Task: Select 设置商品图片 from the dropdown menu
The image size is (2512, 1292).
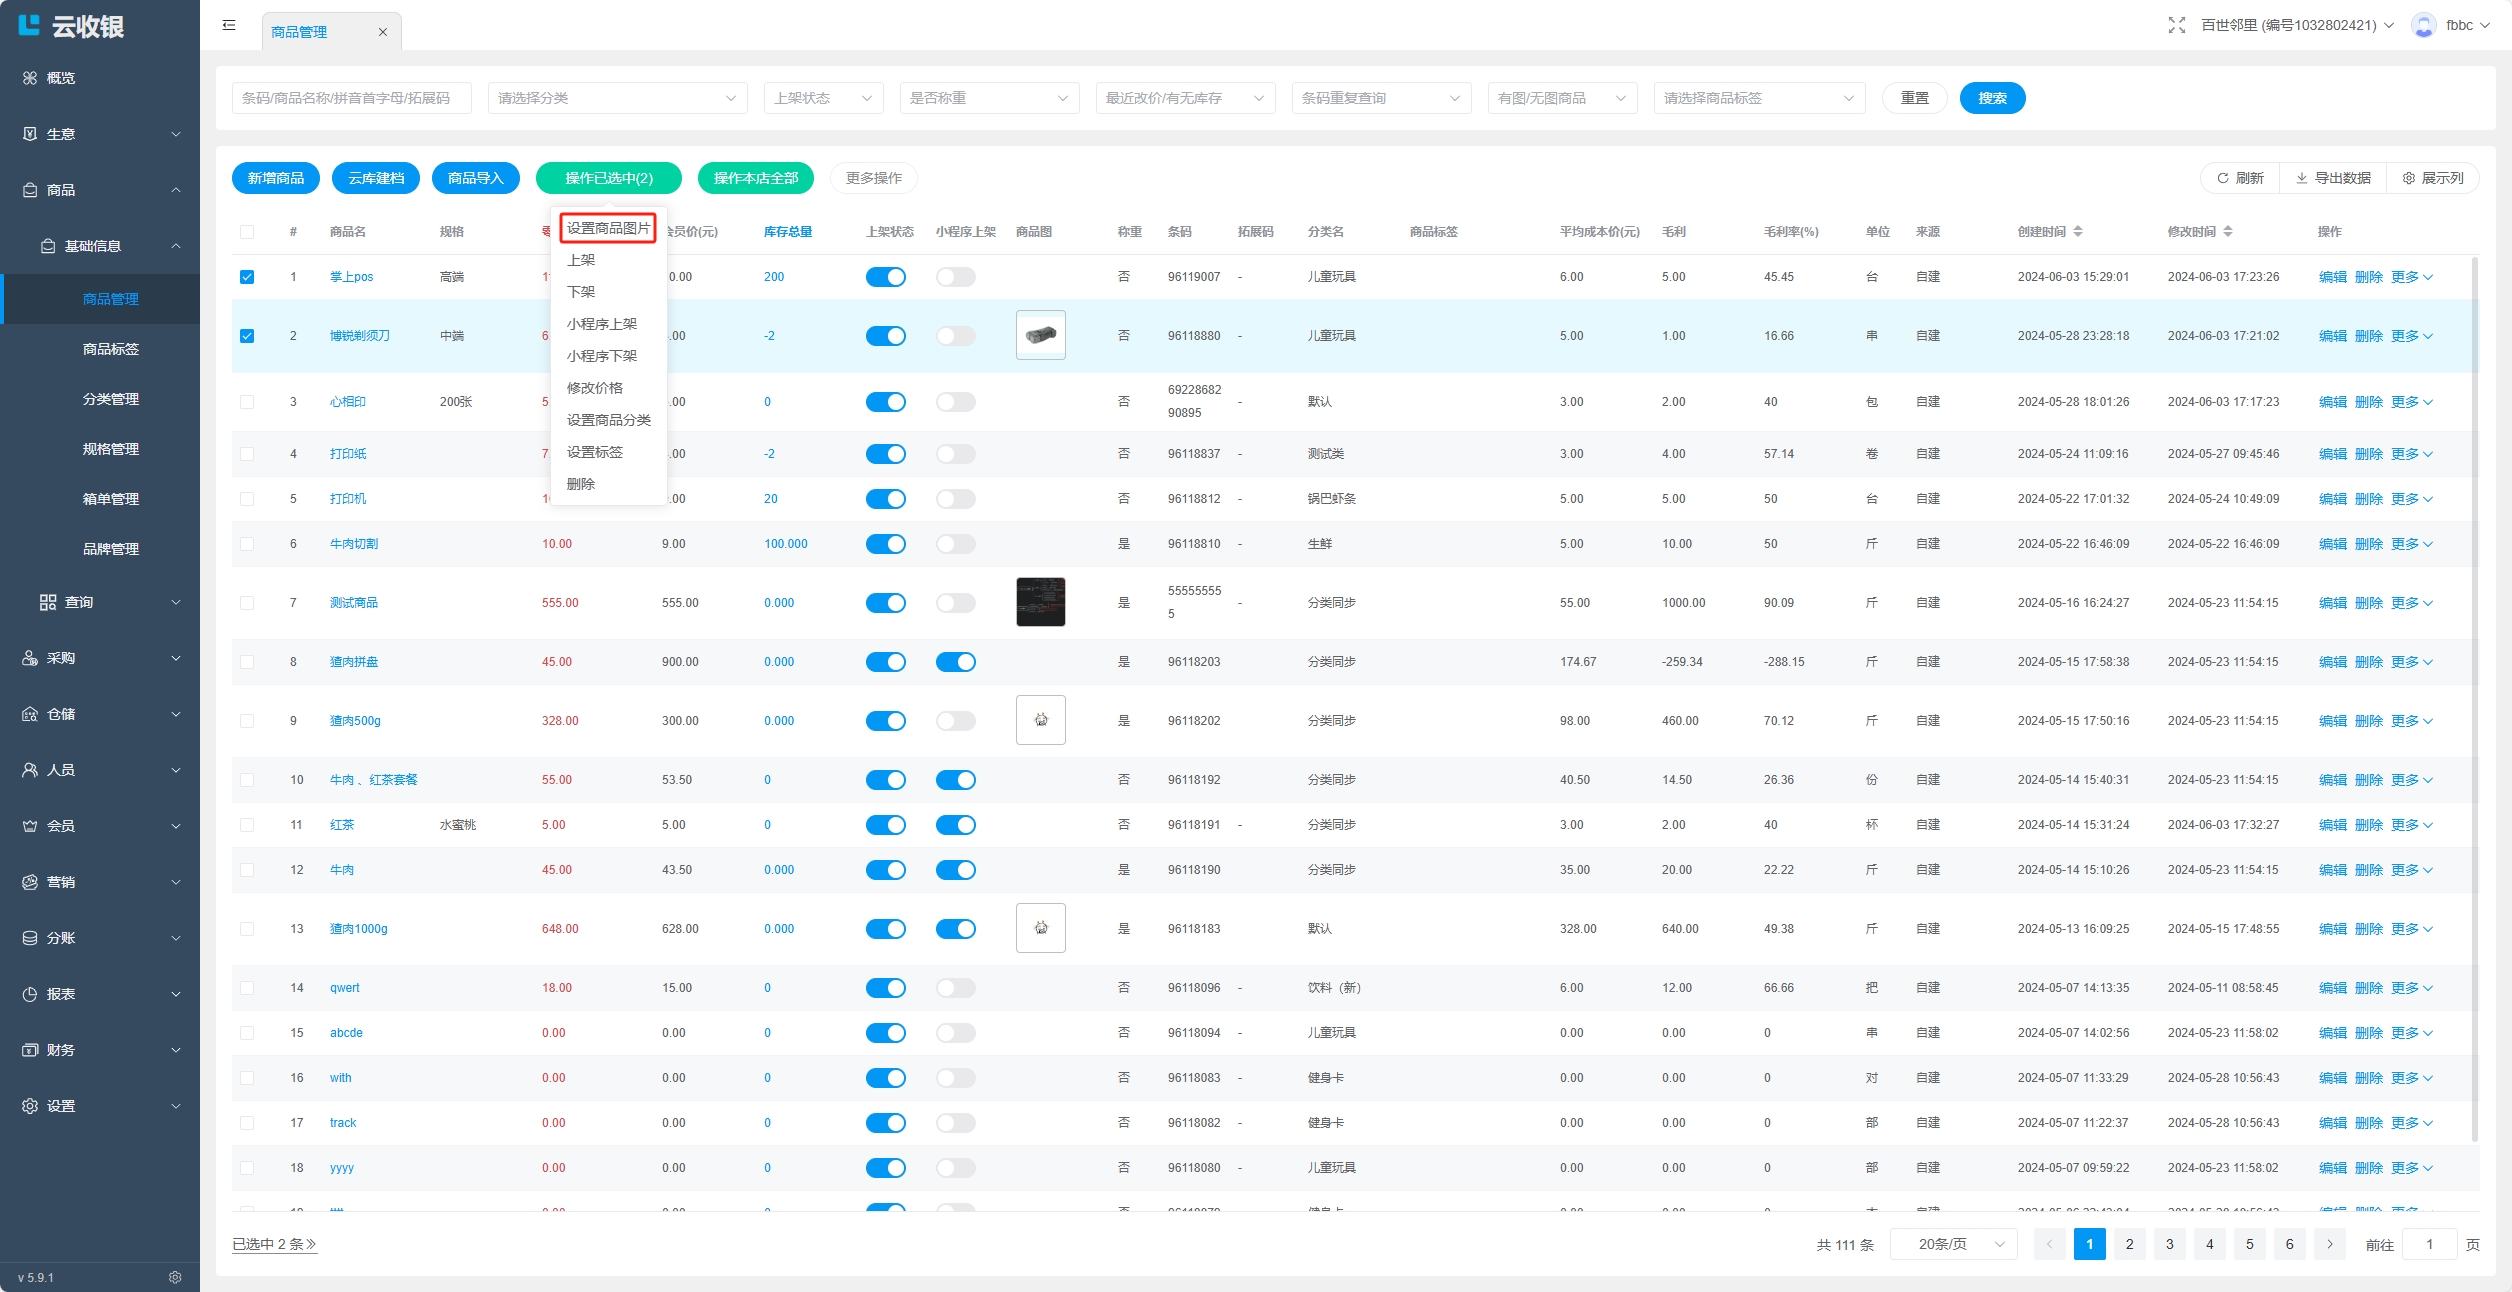Action: [x=608, y=228]
